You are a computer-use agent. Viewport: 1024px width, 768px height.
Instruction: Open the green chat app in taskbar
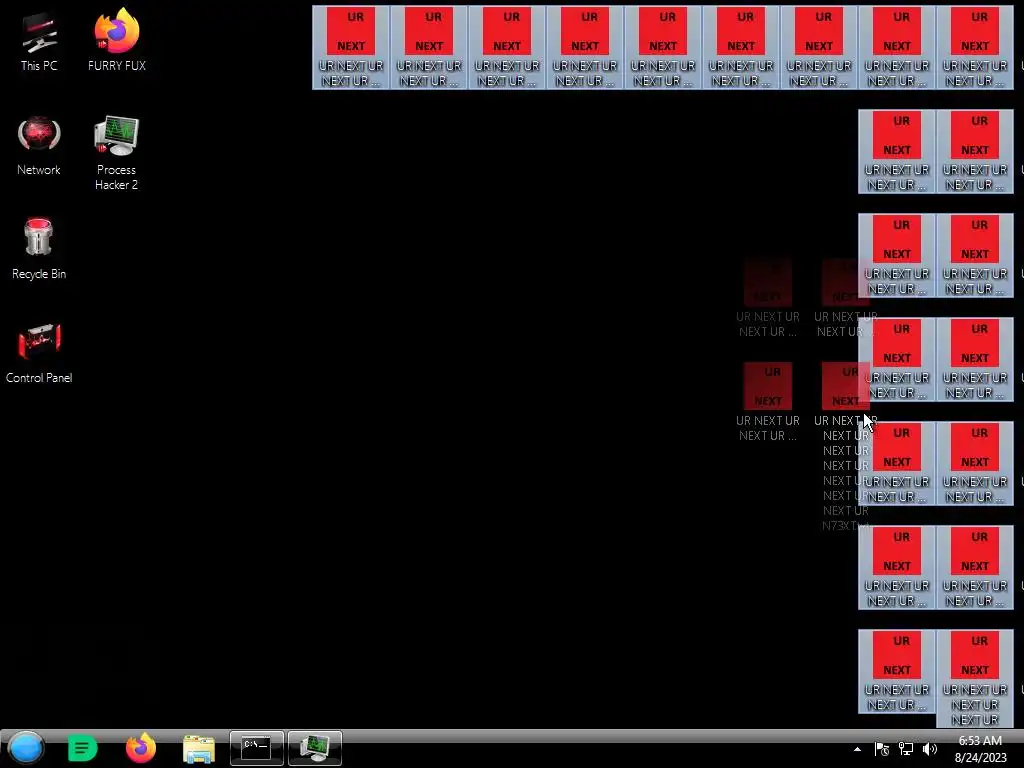(x=82, y=748)
